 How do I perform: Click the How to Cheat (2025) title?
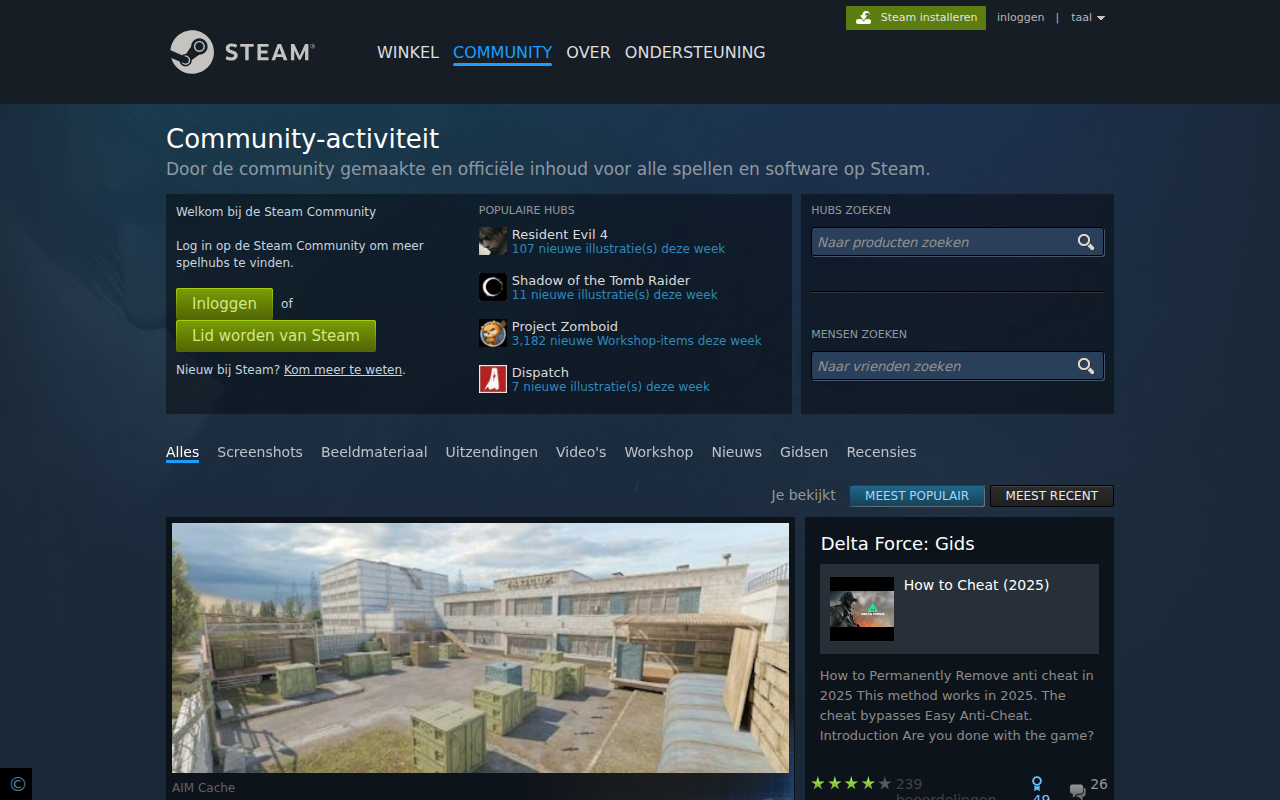click(x=976, y=585)
